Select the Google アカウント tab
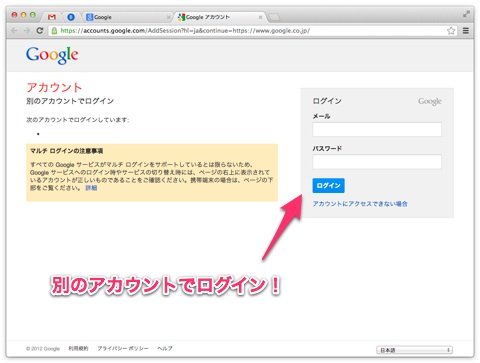480x363 pixels. pos(220,17)
